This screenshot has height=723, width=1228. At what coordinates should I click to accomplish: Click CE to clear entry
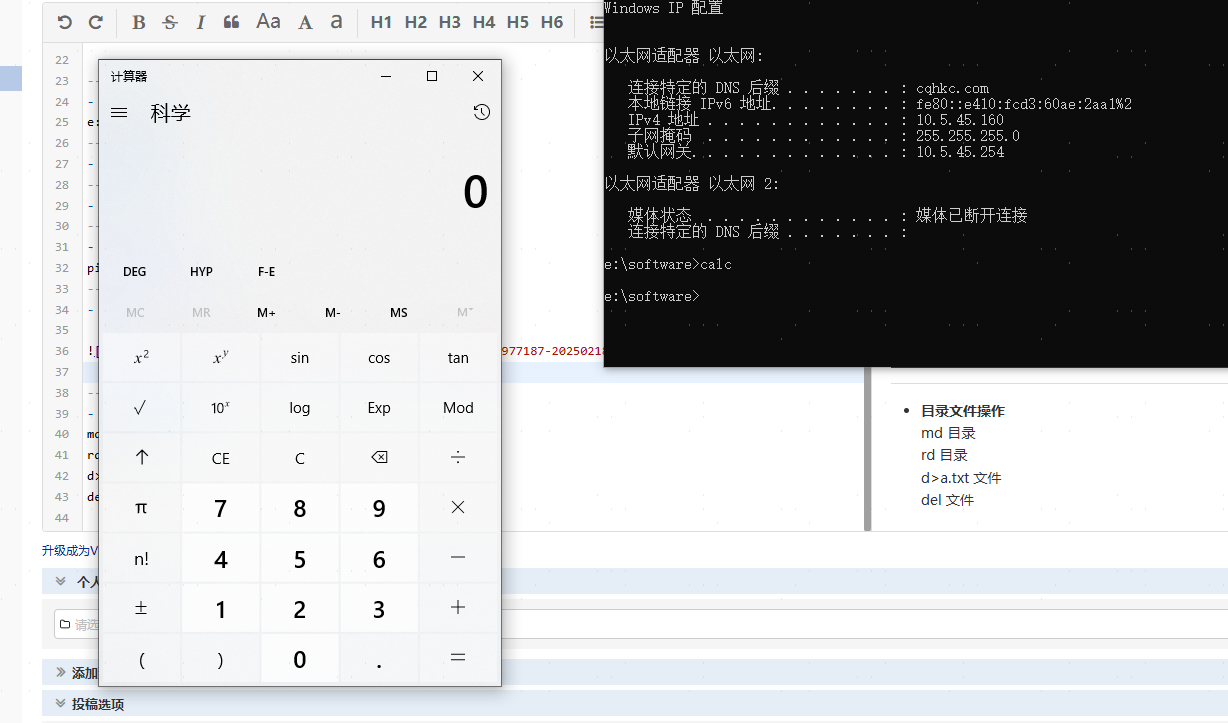[x=221, y=458]
